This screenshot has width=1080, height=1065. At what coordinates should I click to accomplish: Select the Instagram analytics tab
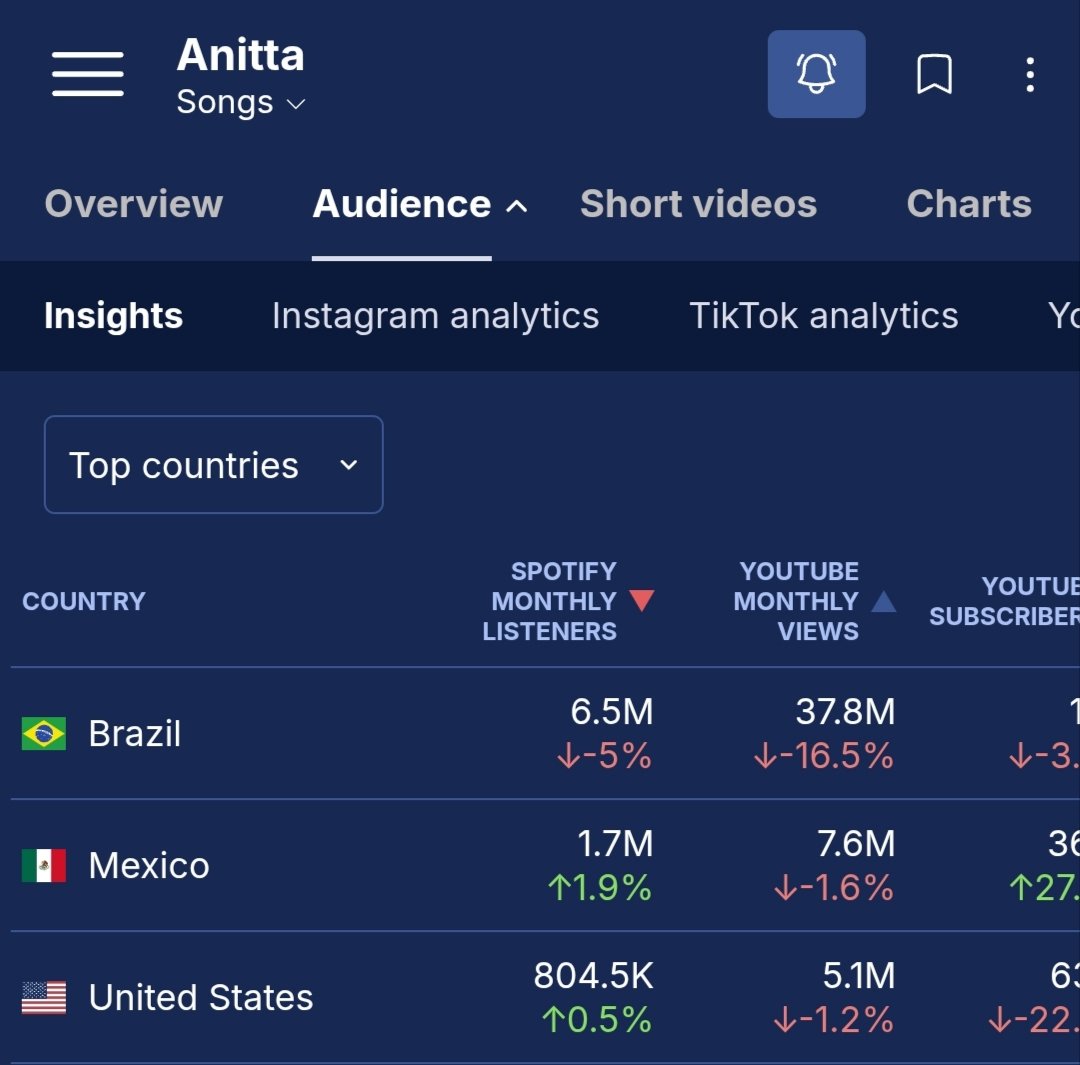(435, 315)
